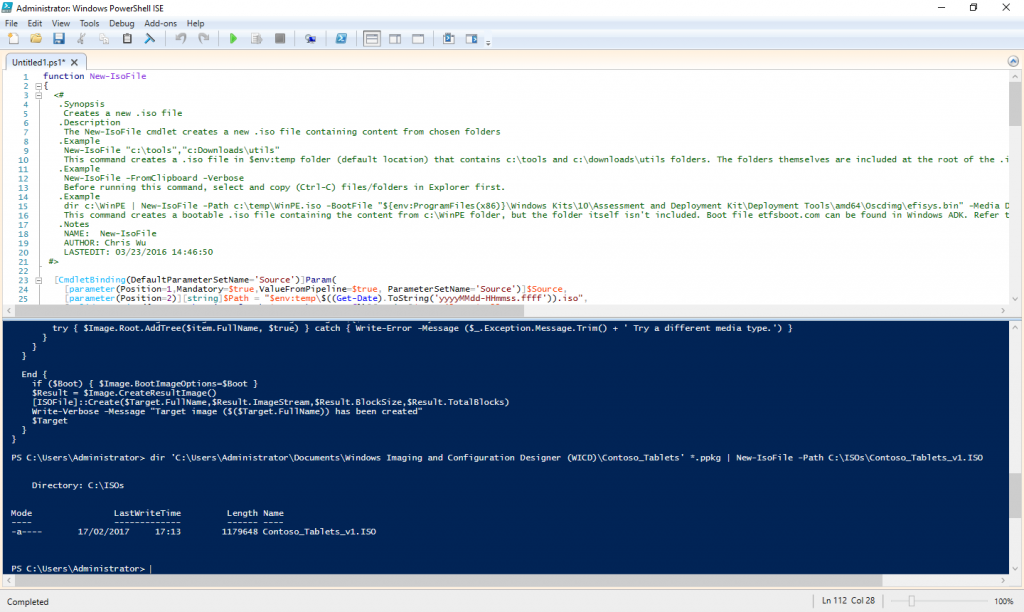The height and width of the screenshot is (612, 1024).
Task: Click the Copy icon in toolbar
Action: (x=104, y=39)
